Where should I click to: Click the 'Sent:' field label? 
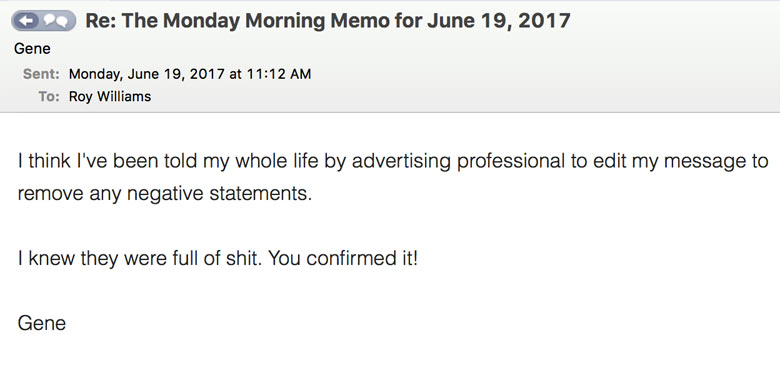[41, 74]
